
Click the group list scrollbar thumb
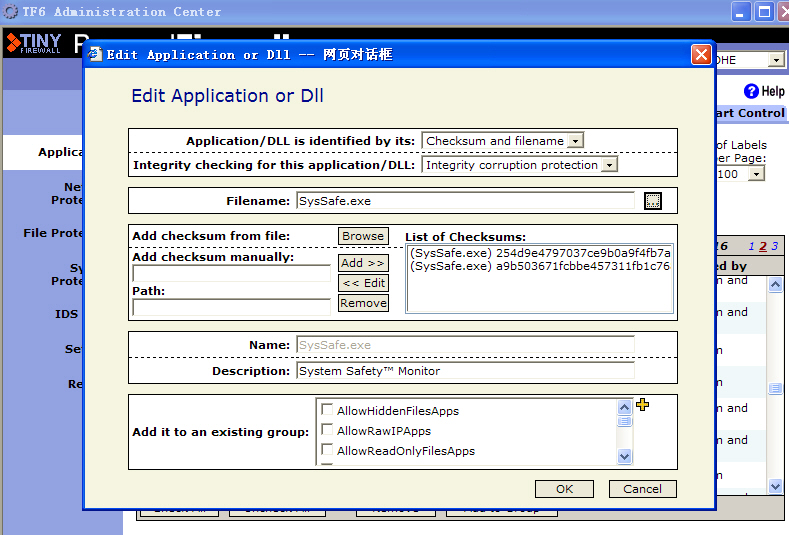[624, 421]
